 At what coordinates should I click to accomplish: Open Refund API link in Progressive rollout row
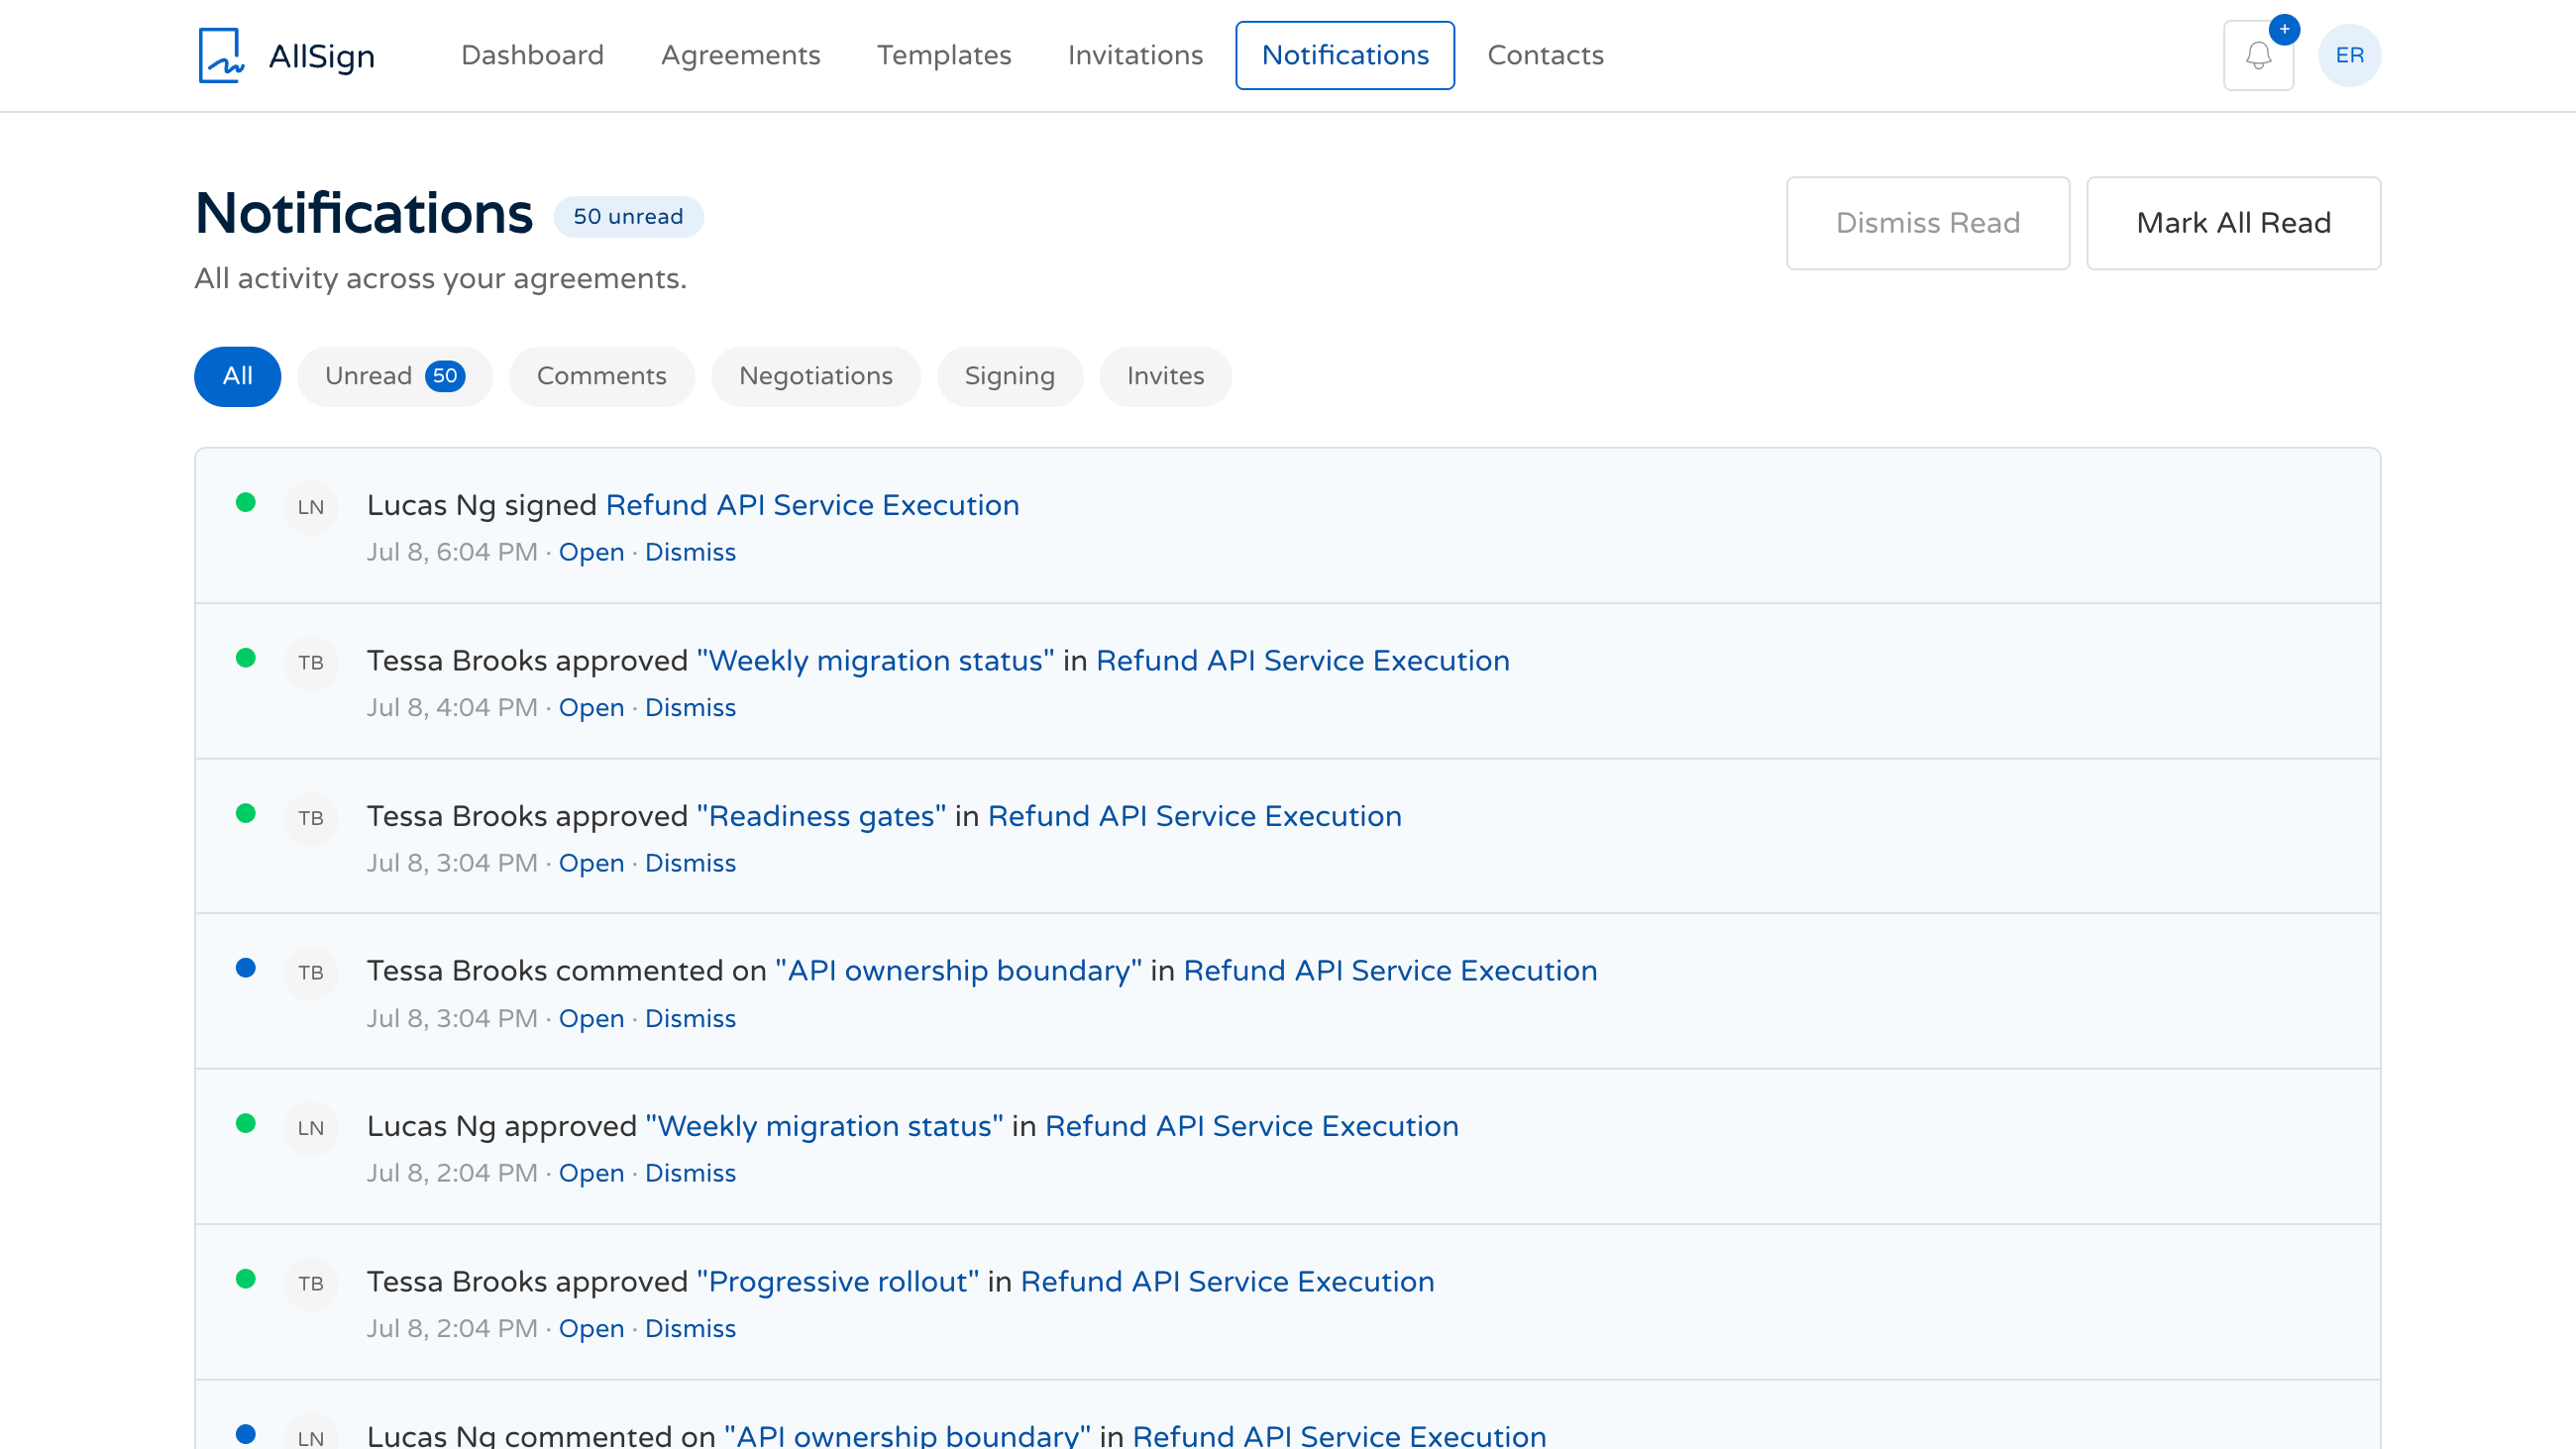pyautogui.click(x=1227, y=1282)
